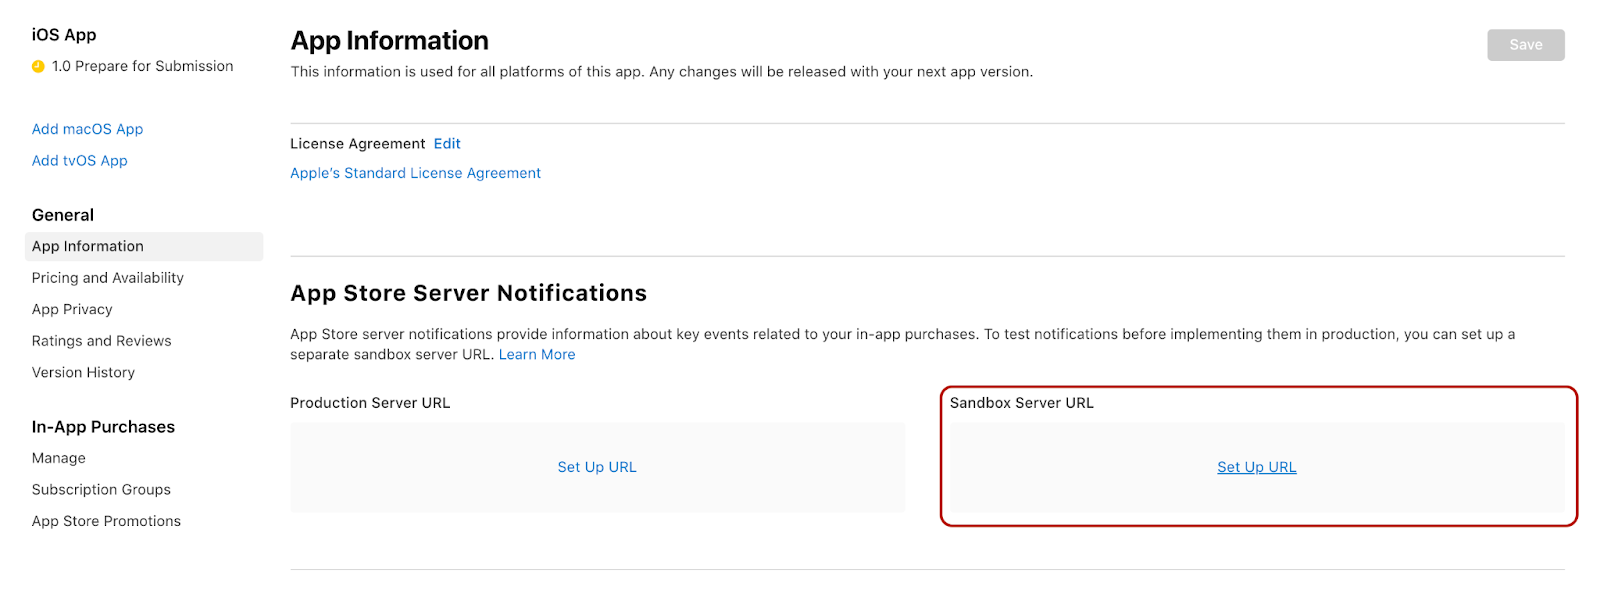
Task: Click the App Information page title
Action: click(390, 41)
